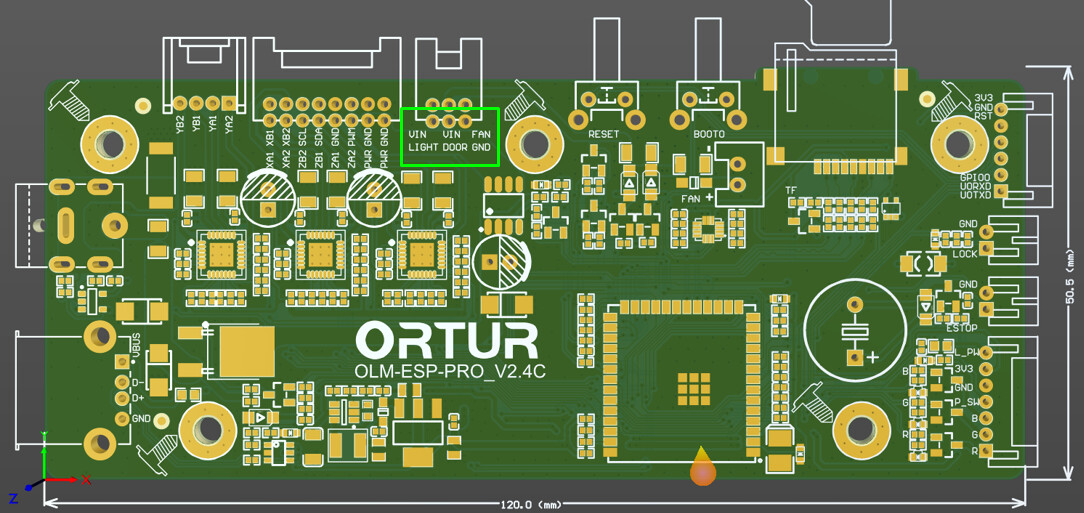The image size is (1084, 513).
Task: Select the buzzer circular footprint
Action: click(857, 330)
